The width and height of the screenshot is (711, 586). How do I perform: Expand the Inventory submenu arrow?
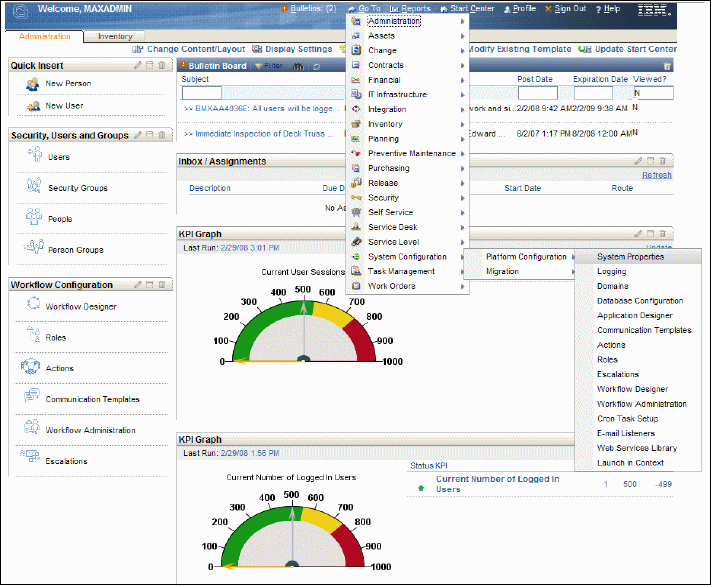pos(463,124)
